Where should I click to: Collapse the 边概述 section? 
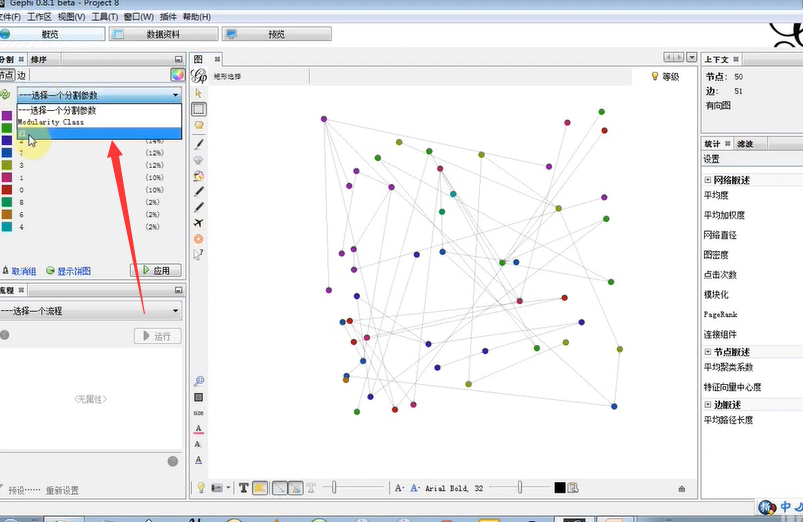click(x=708, y=405)
